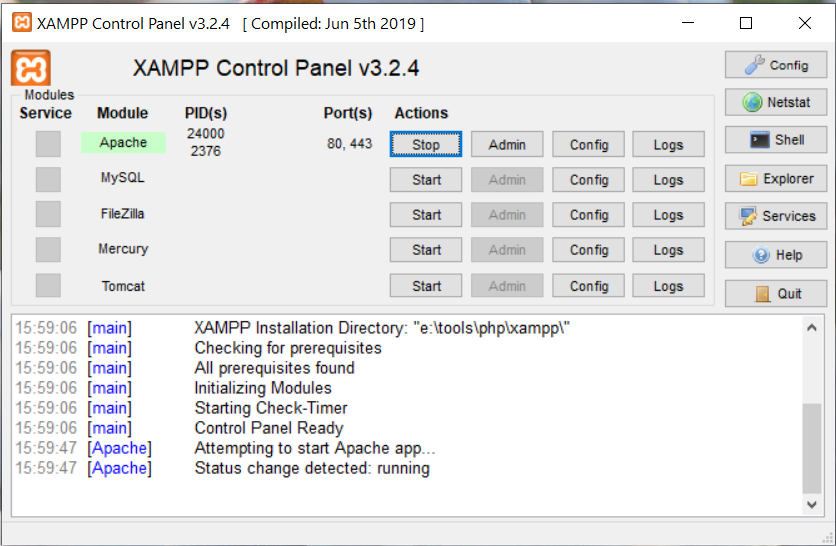
Task: Start the FileZilla module
Action: 426,215
